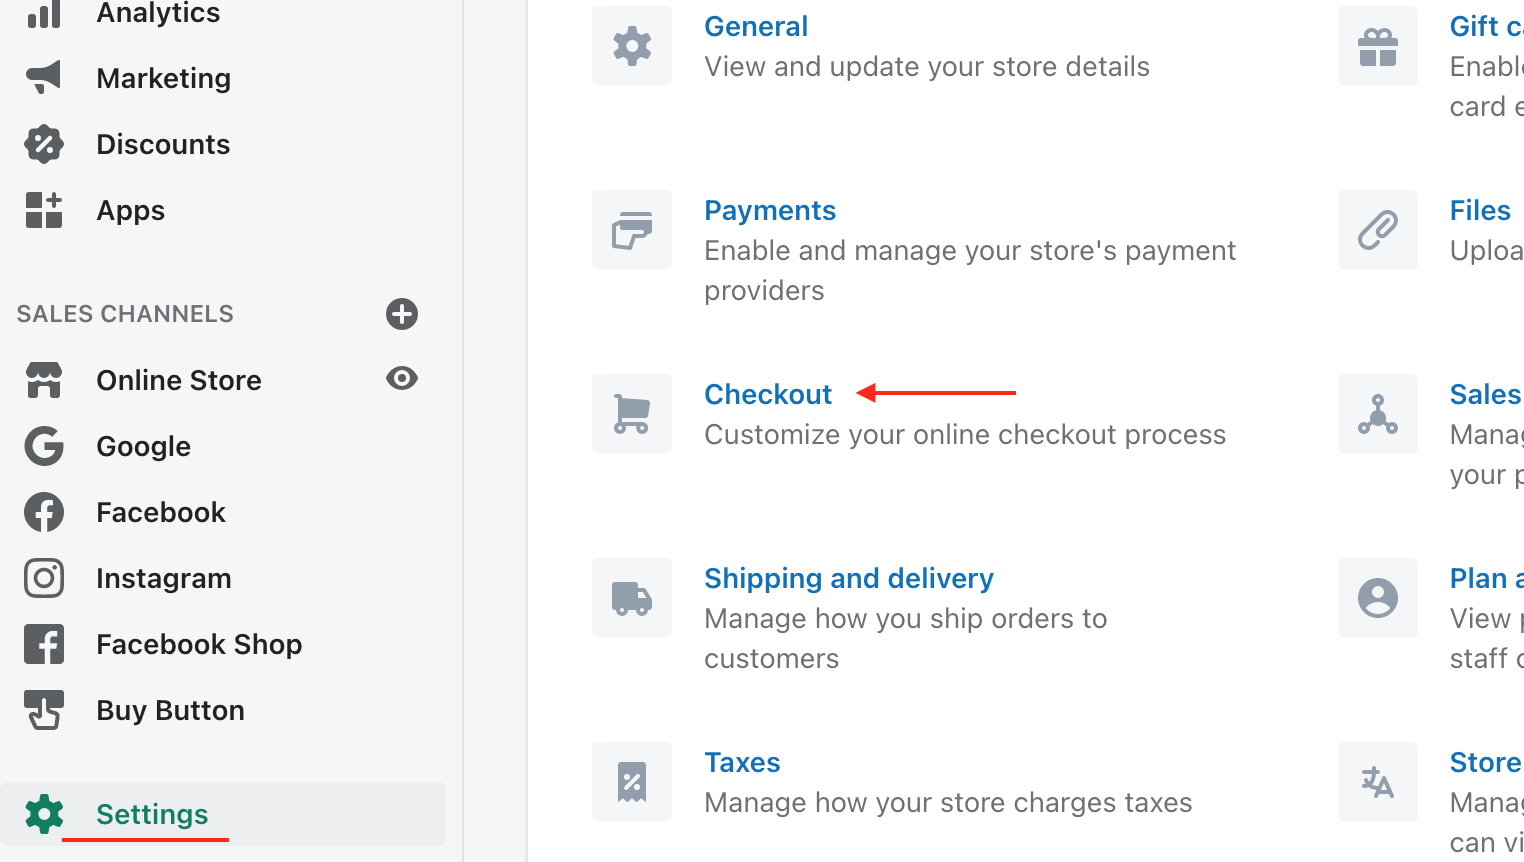1524x862 pixels.
Task: Click the Files paperclip icon
Action: (1378, 230)
